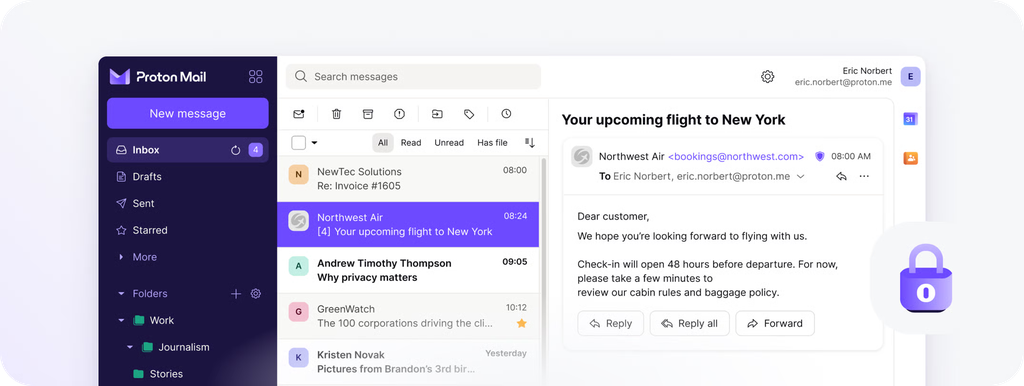Filter messages by Has file
Image resolution: width=1024 pixels, height=386 pixels.
[x=492, y=142]
